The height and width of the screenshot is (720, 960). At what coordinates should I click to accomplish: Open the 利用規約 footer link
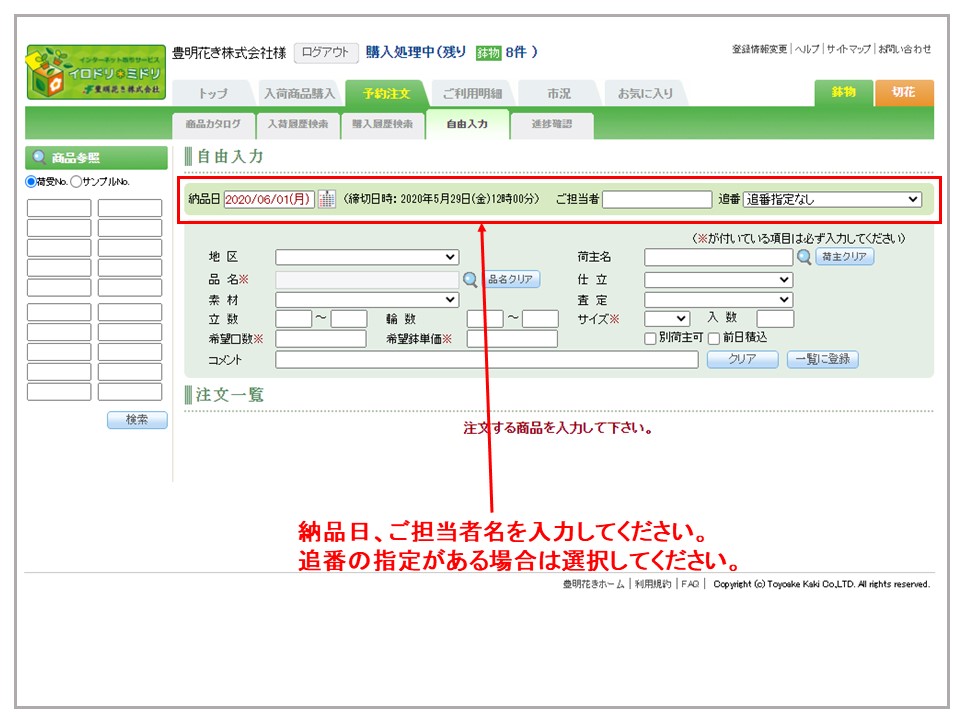pyautogui.click(x=652, y=584)
